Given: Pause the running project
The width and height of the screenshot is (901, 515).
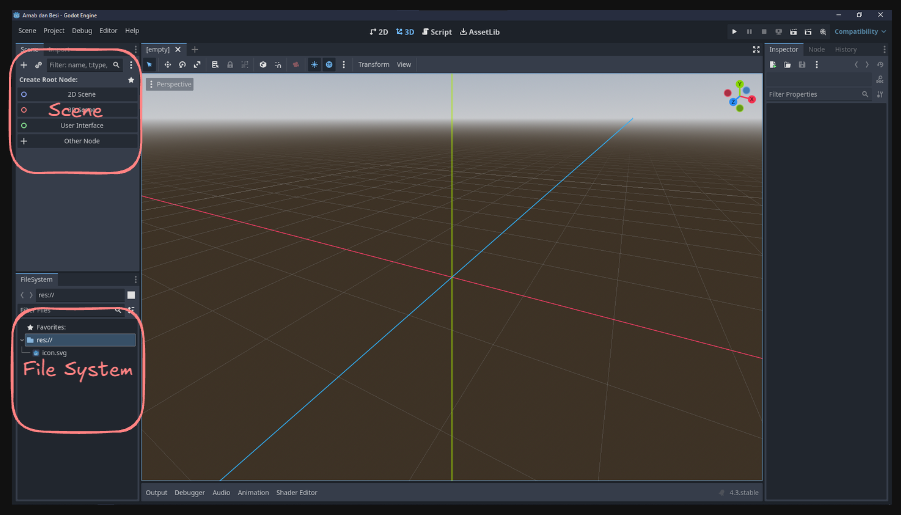Looking at the screenshot, I should pyautogui.click(x=749, y=32).
